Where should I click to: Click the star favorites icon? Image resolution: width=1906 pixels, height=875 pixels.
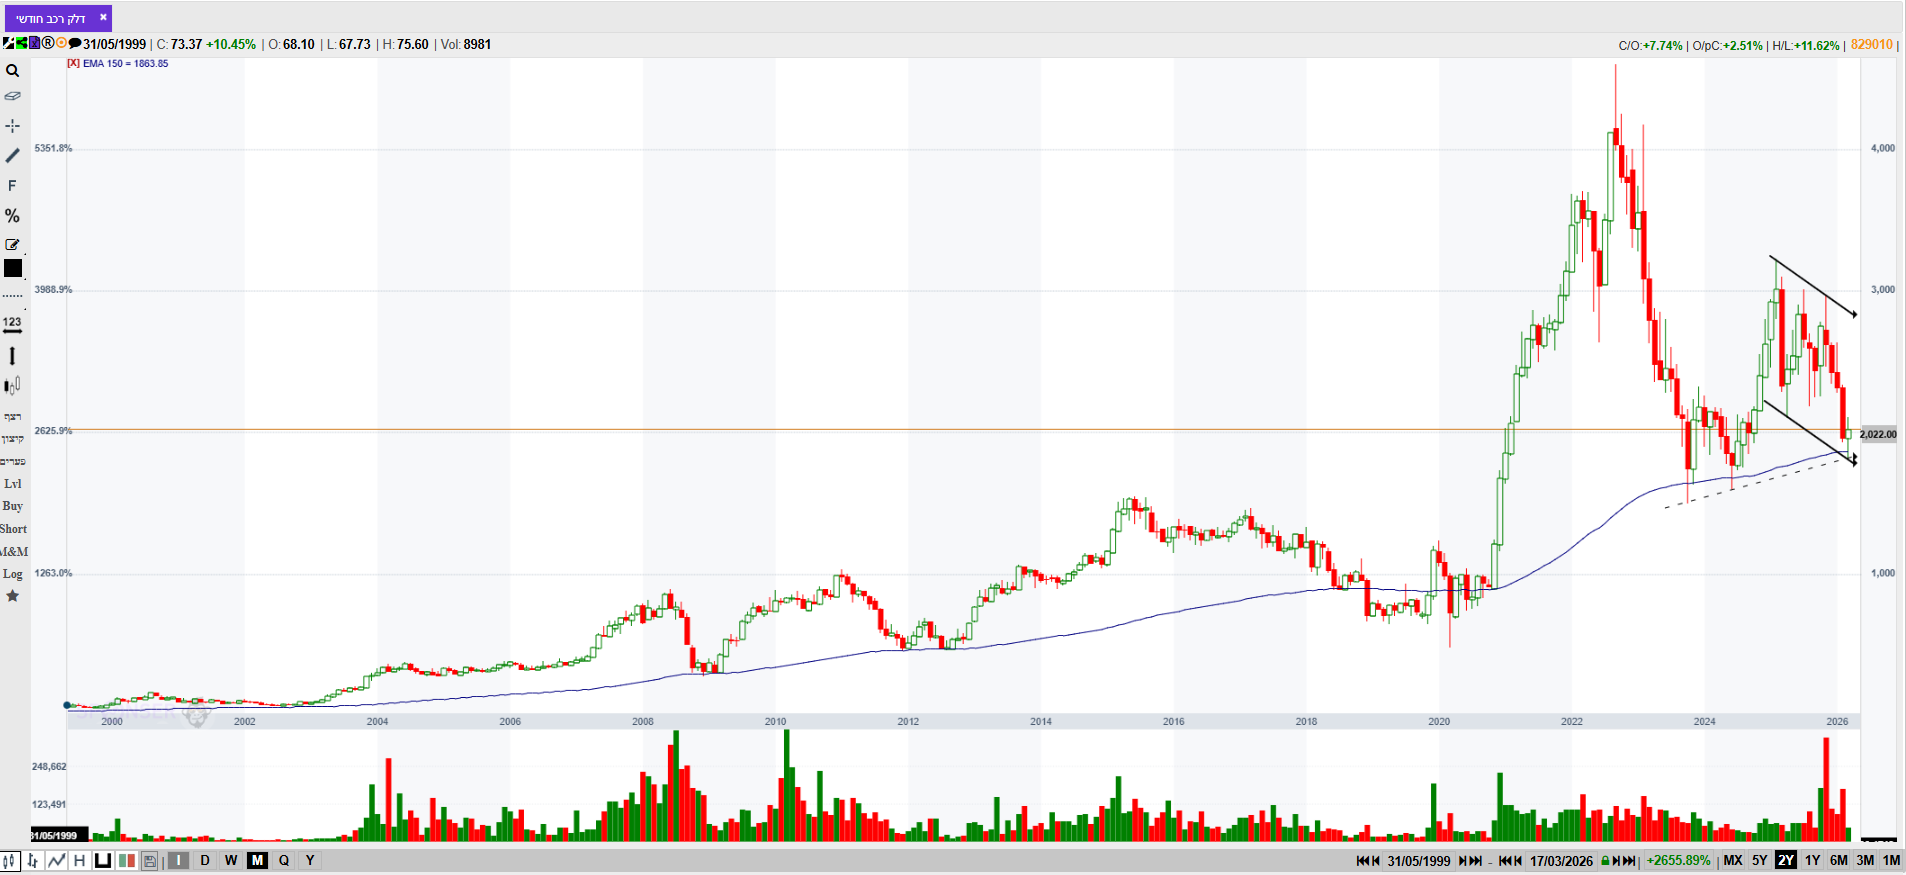coord(12,596)
